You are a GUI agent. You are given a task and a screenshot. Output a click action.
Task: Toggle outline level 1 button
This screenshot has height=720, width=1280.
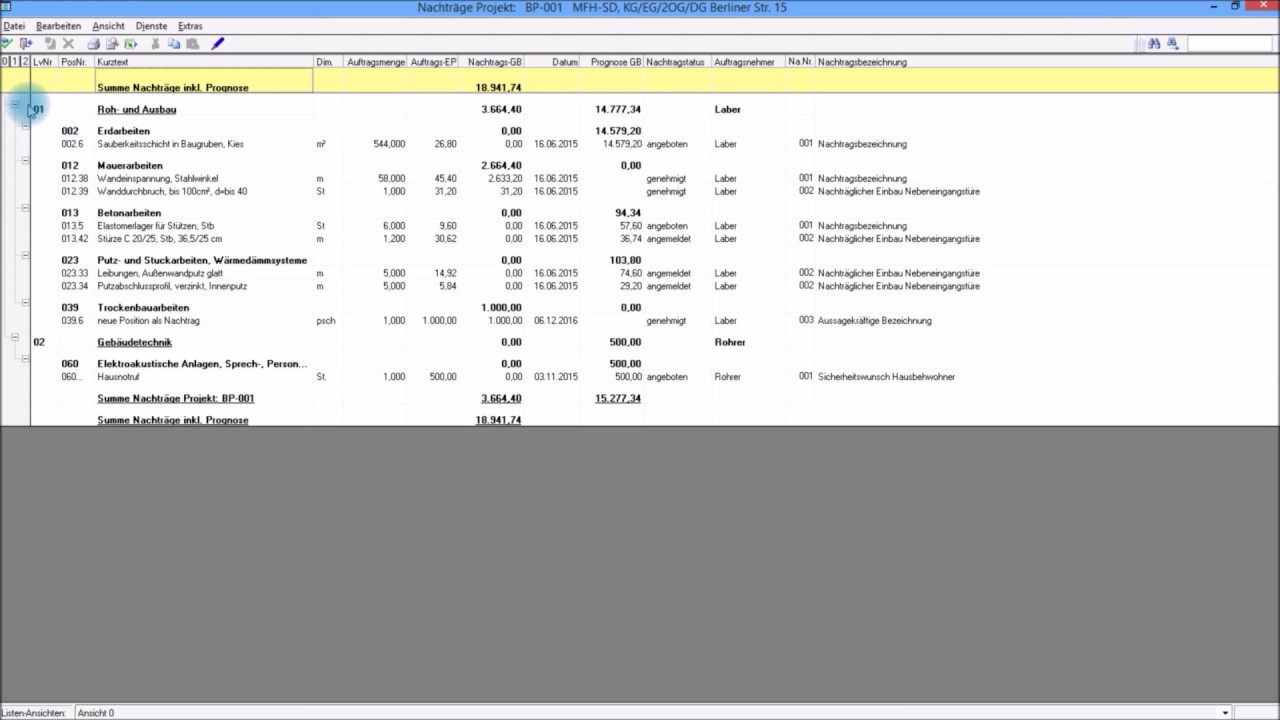click(14, 62)
